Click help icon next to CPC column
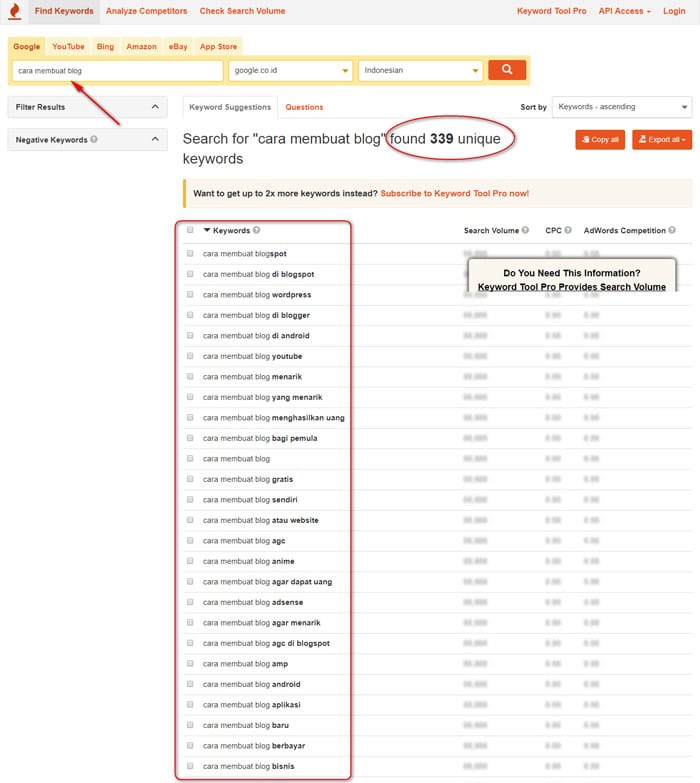 click(x=568, y=230)
